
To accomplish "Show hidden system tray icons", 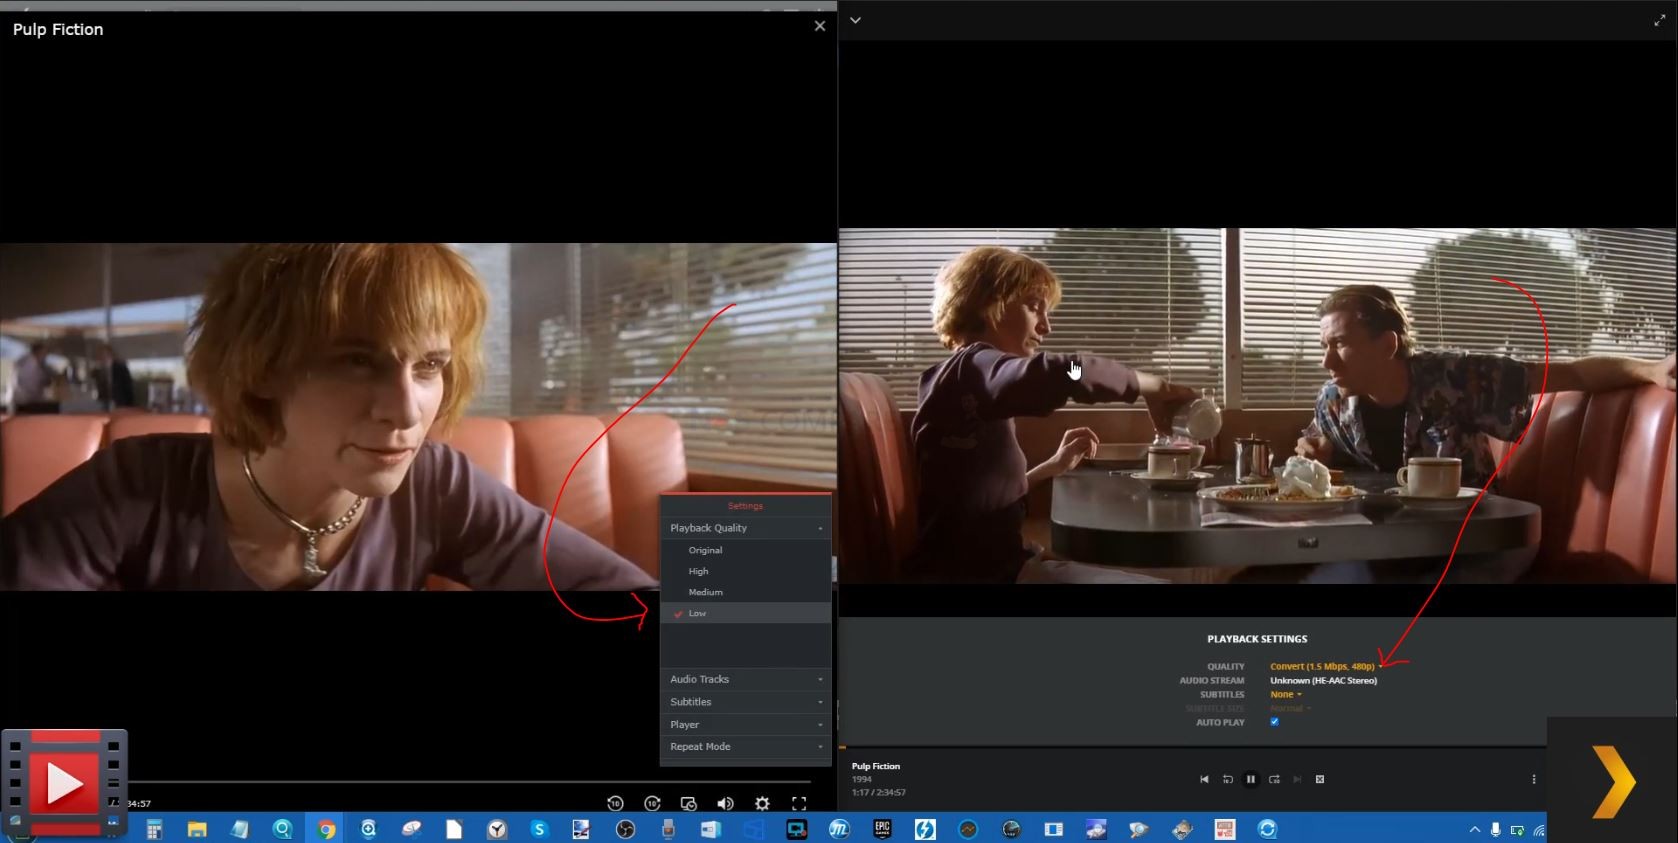I will (1474, 829).
